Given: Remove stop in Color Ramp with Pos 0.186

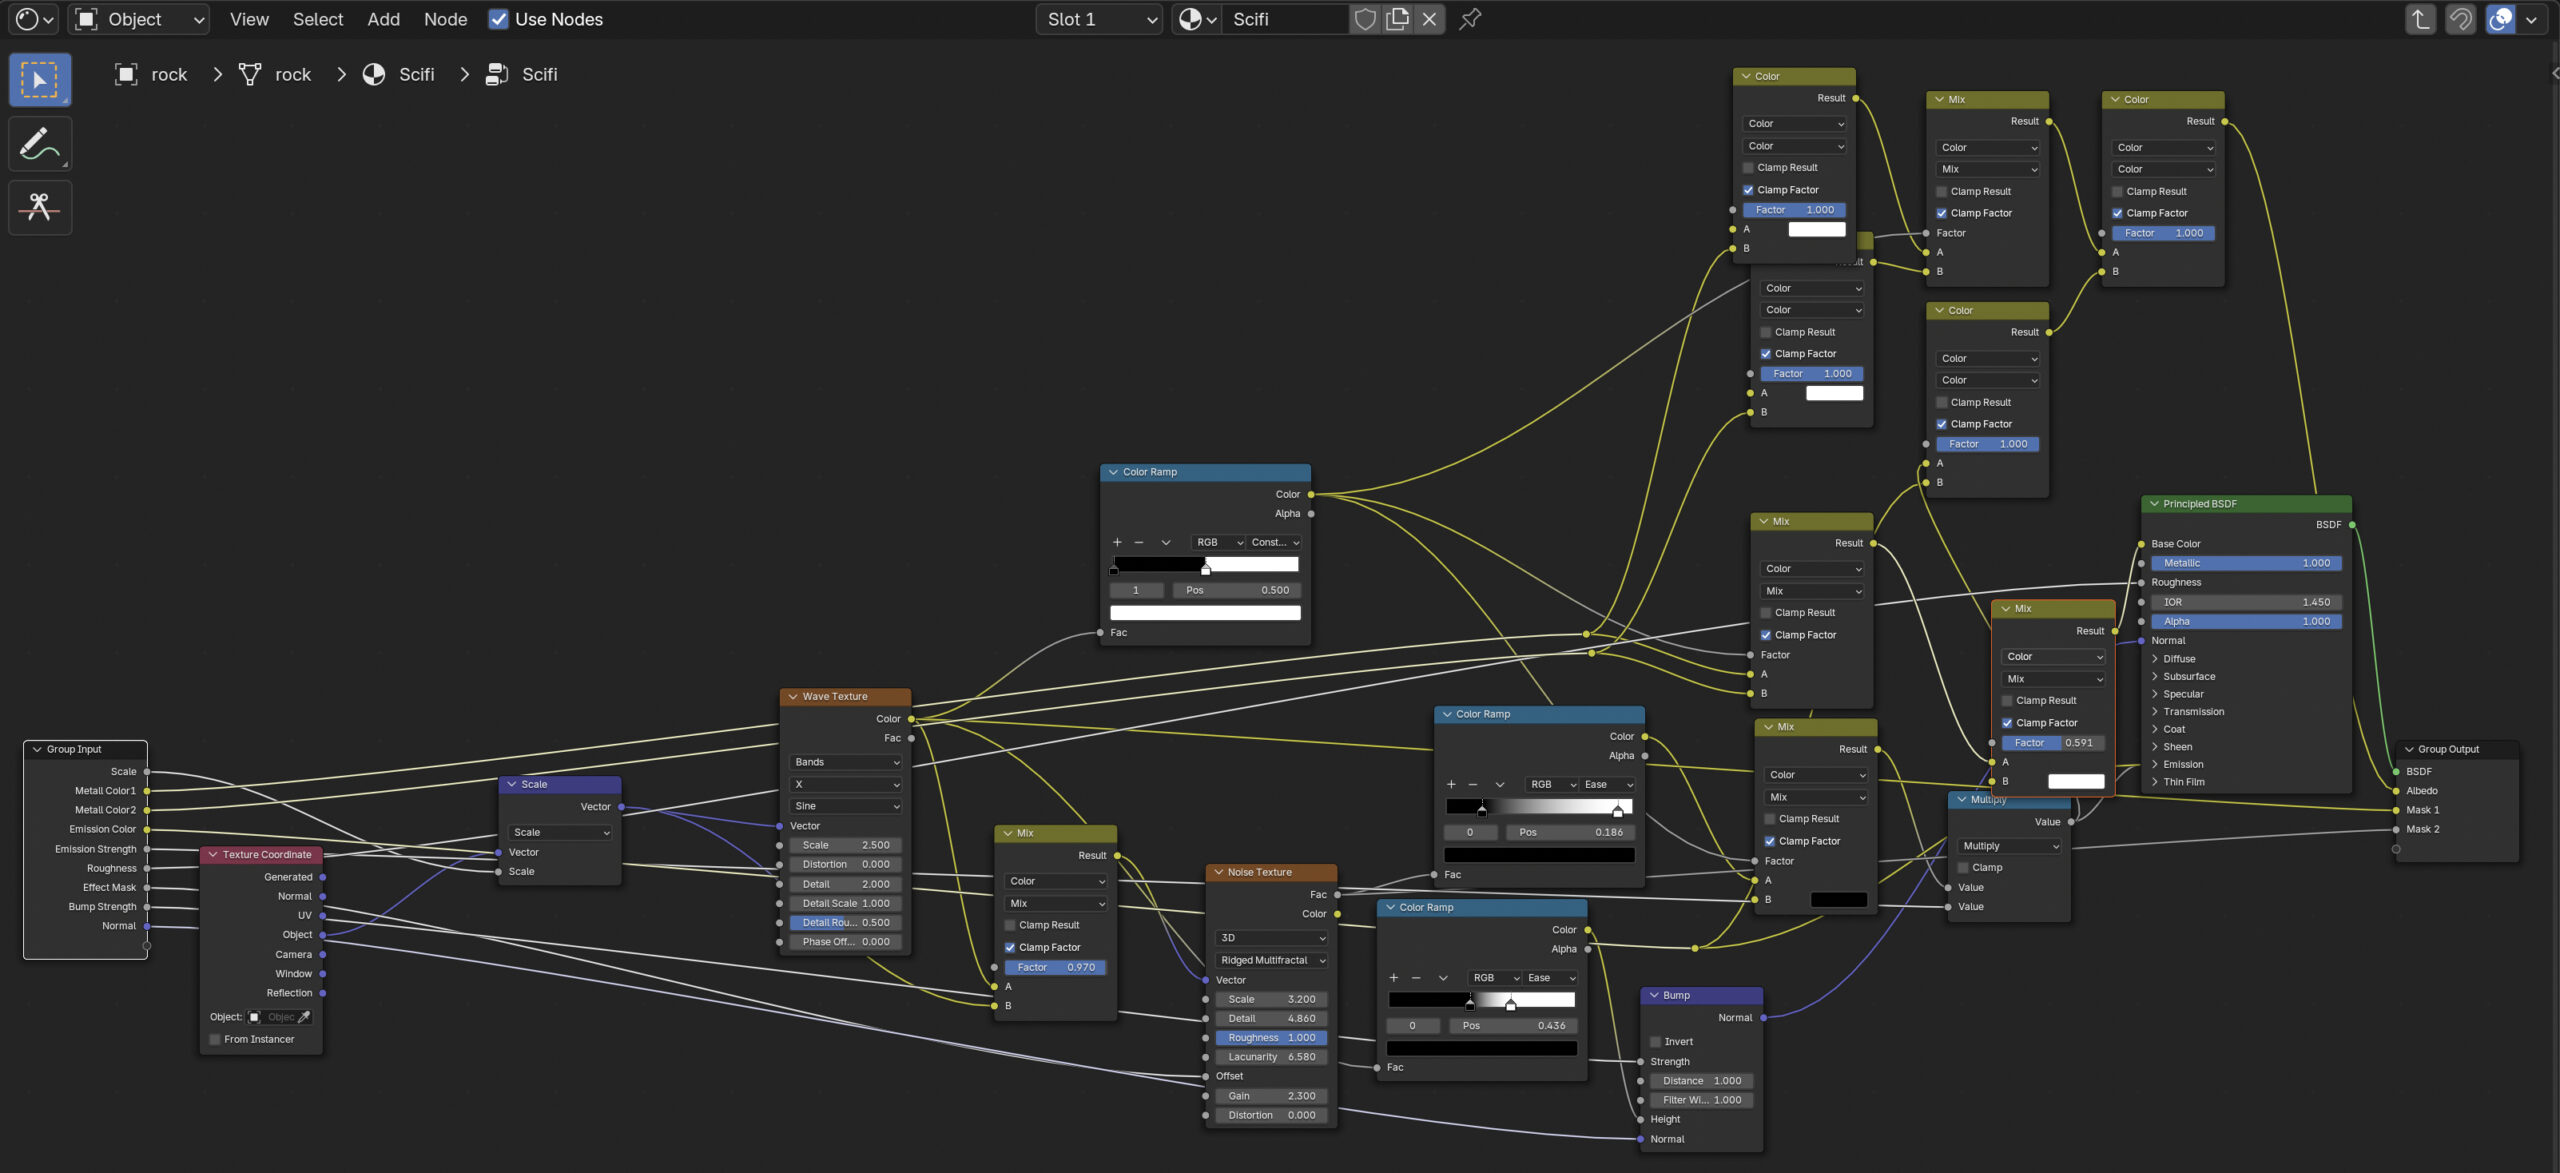Looking at the screenshot, I should [x=1473, y=784].
